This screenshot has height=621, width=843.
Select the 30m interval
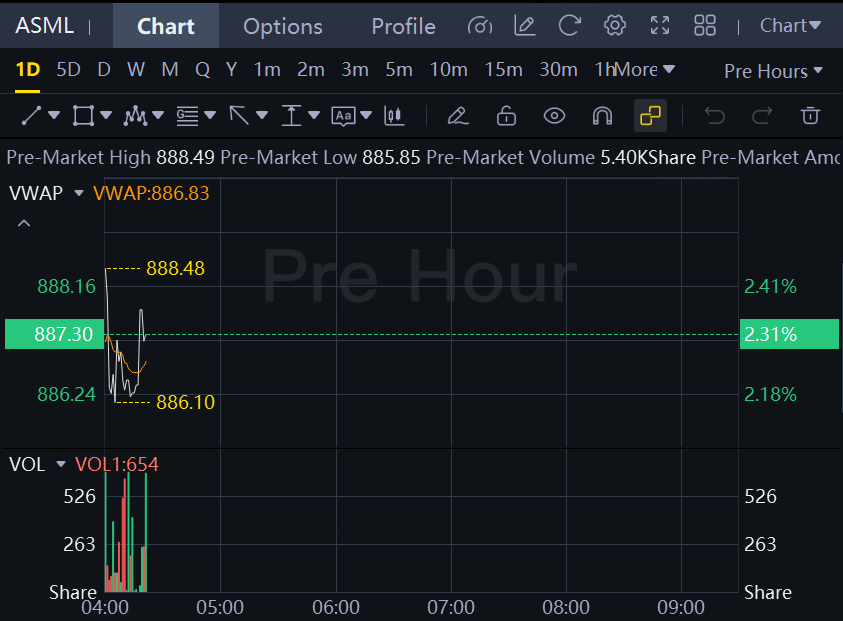[x=558, y=69]
